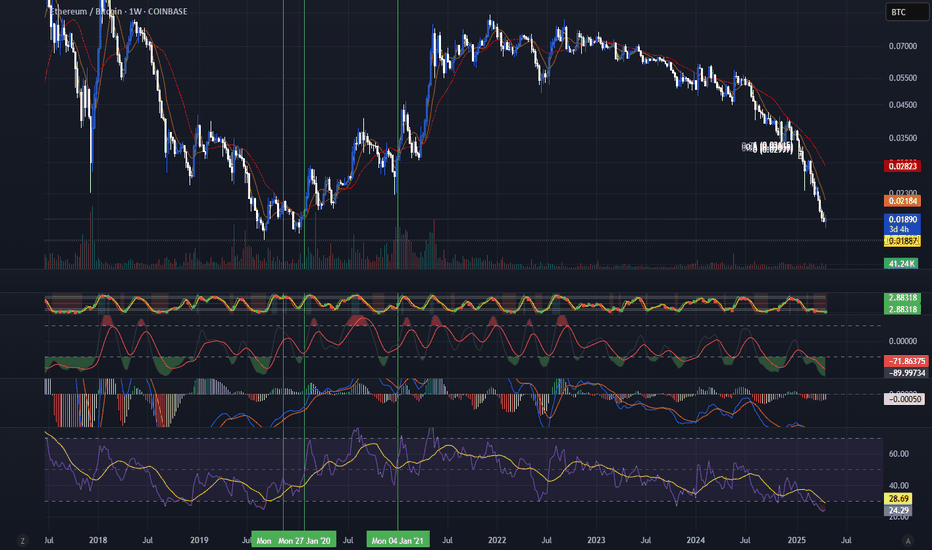932x550 pixels.
Task: Click the 2022 time axis label
Action: (497, 540)
